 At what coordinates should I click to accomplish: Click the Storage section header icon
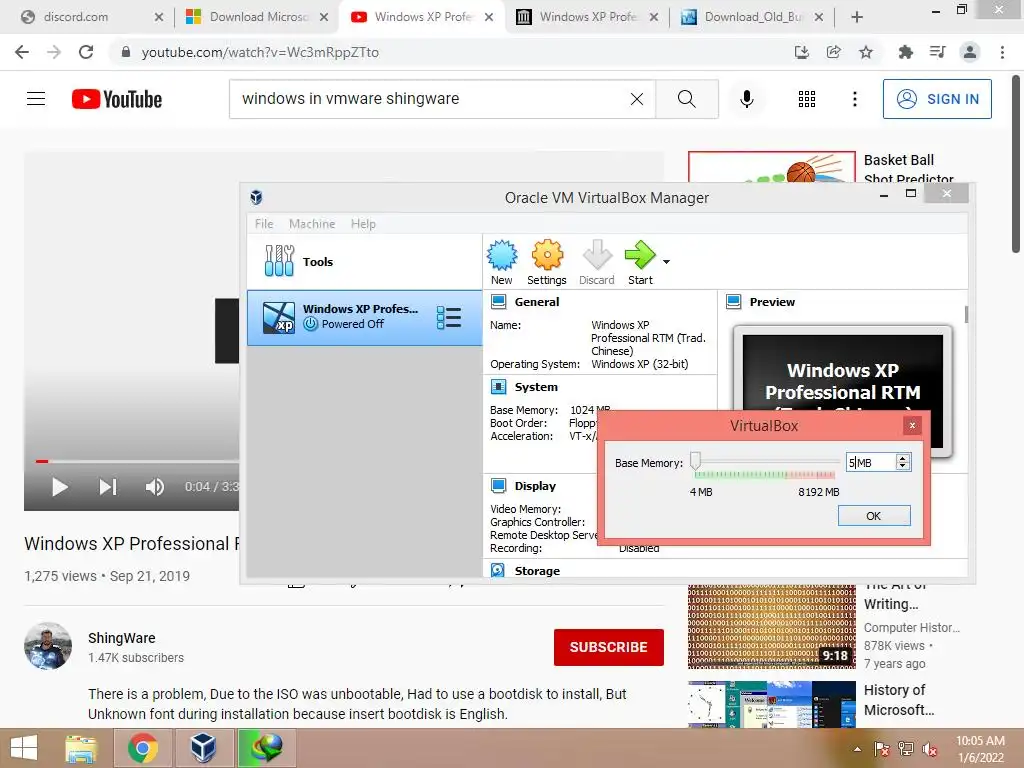[498, 570]
